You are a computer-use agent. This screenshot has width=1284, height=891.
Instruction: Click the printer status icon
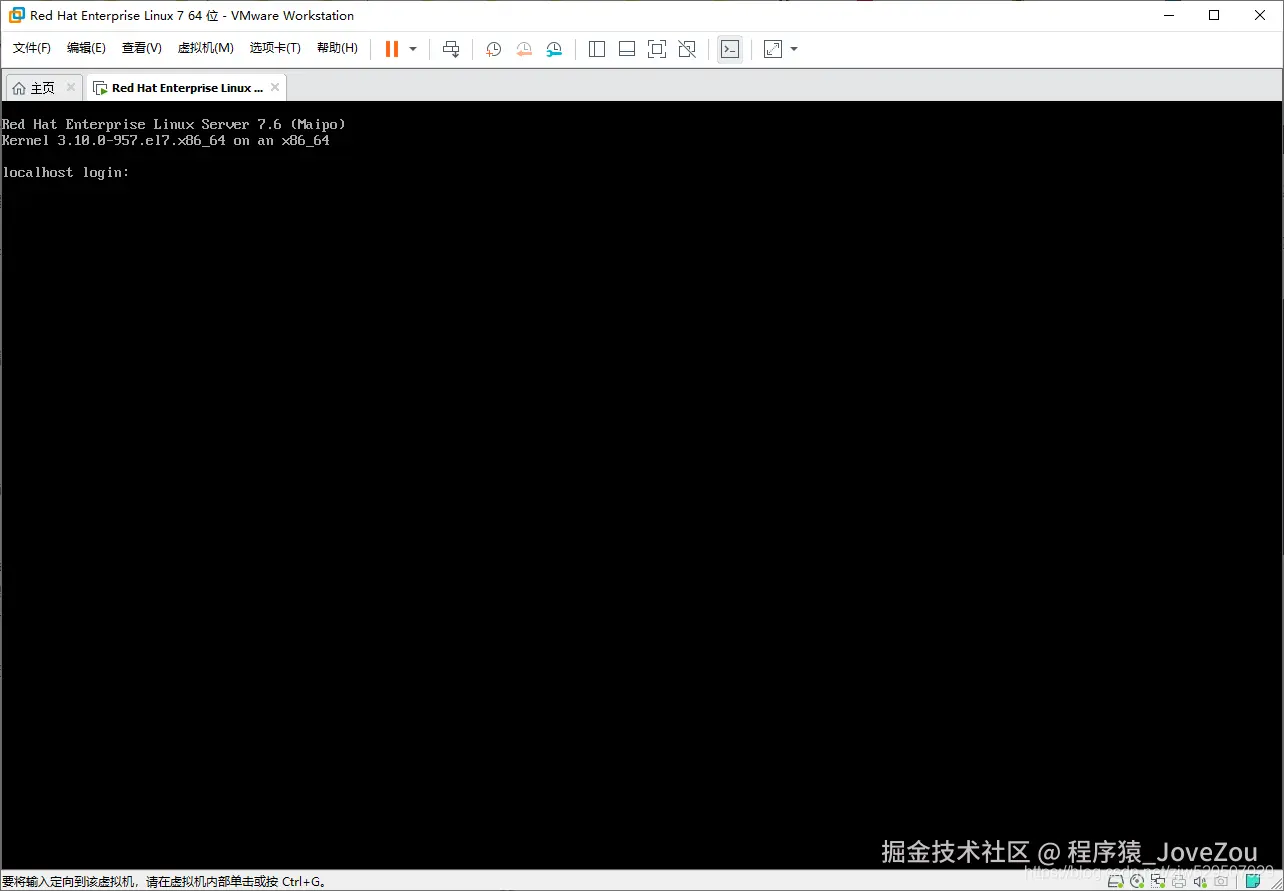pyautogui.click(x=1179, y=881)
